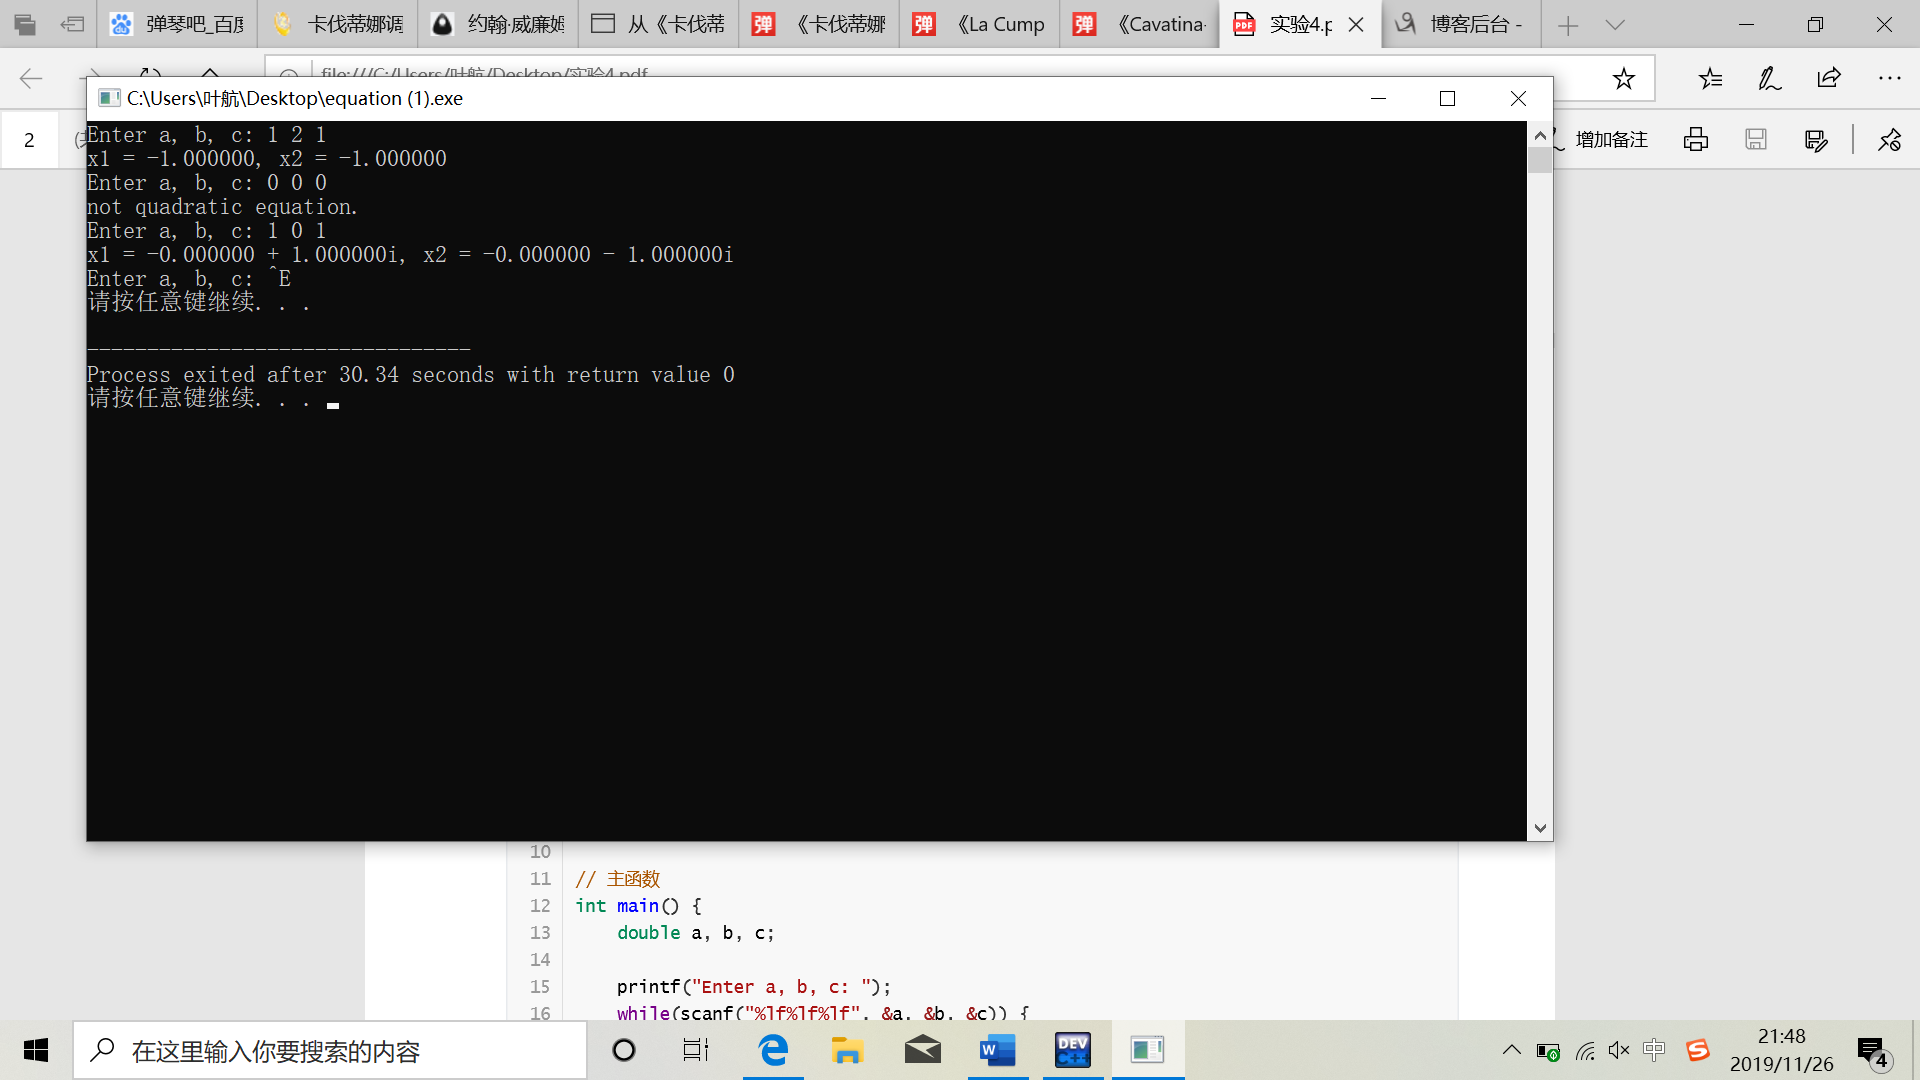Image resolution: width=1920 pixels, height=1080 pixels.
Task: Toggle the muted volume tray icon
Action: [x=1619, y=1050]
